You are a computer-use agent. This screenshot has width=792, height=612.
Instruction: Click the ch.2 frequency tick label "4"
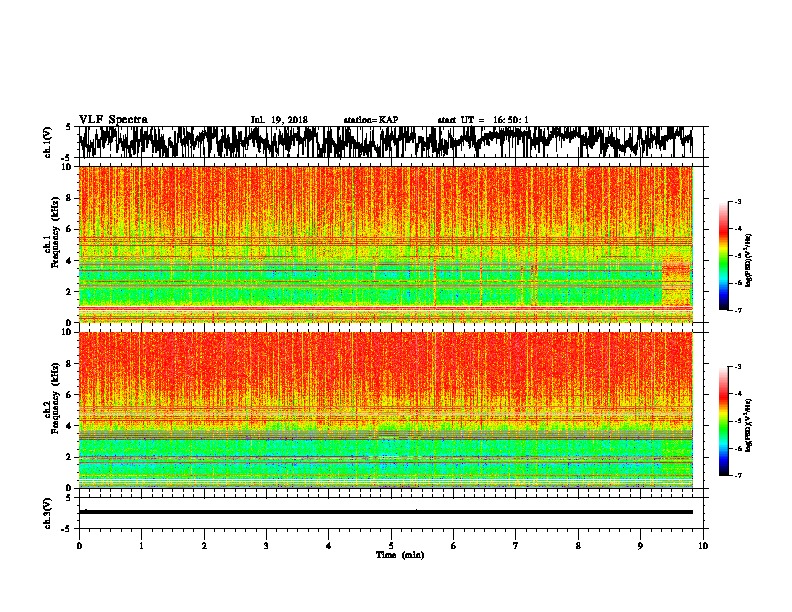point(69,426)
